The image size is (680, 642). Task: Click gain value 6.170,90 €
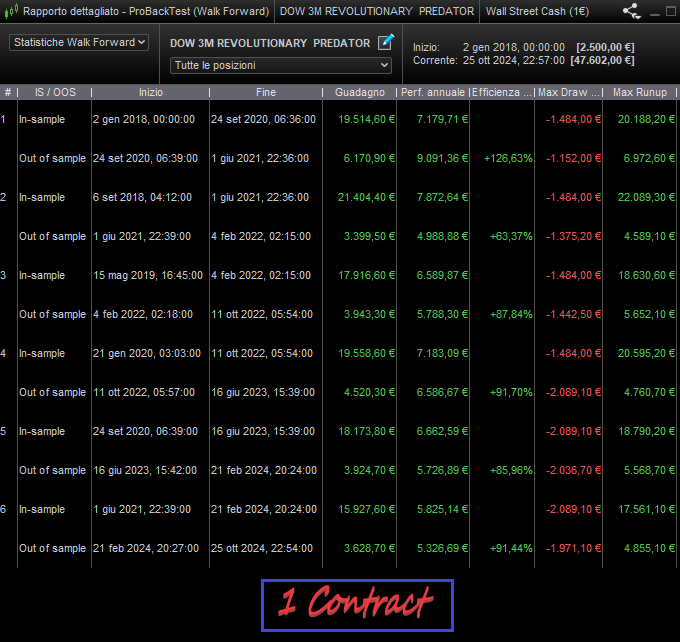point(369,158)
